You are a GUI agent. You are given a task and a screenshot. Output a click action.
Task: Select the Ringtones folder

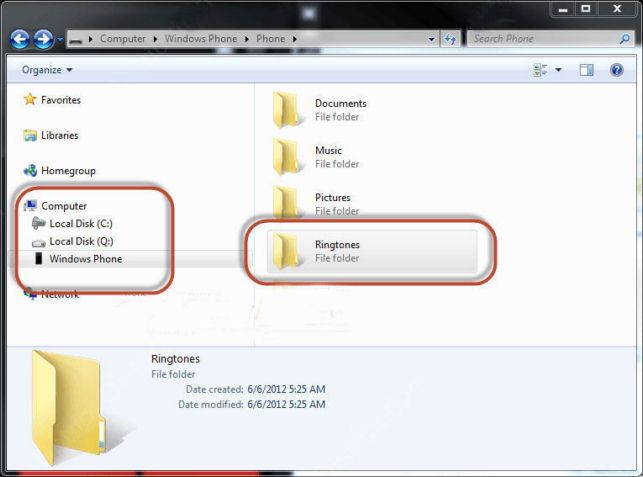pyautogui.click(x=372, y=251)
